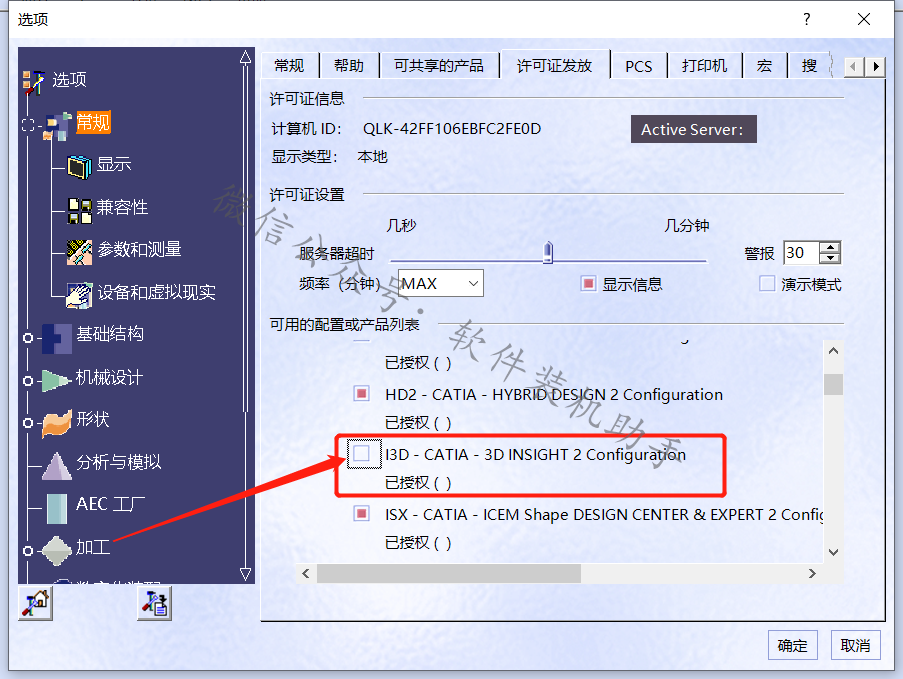Close the 选项 dialog window
This screenshot has height=679, width=903.
(863, 19)
